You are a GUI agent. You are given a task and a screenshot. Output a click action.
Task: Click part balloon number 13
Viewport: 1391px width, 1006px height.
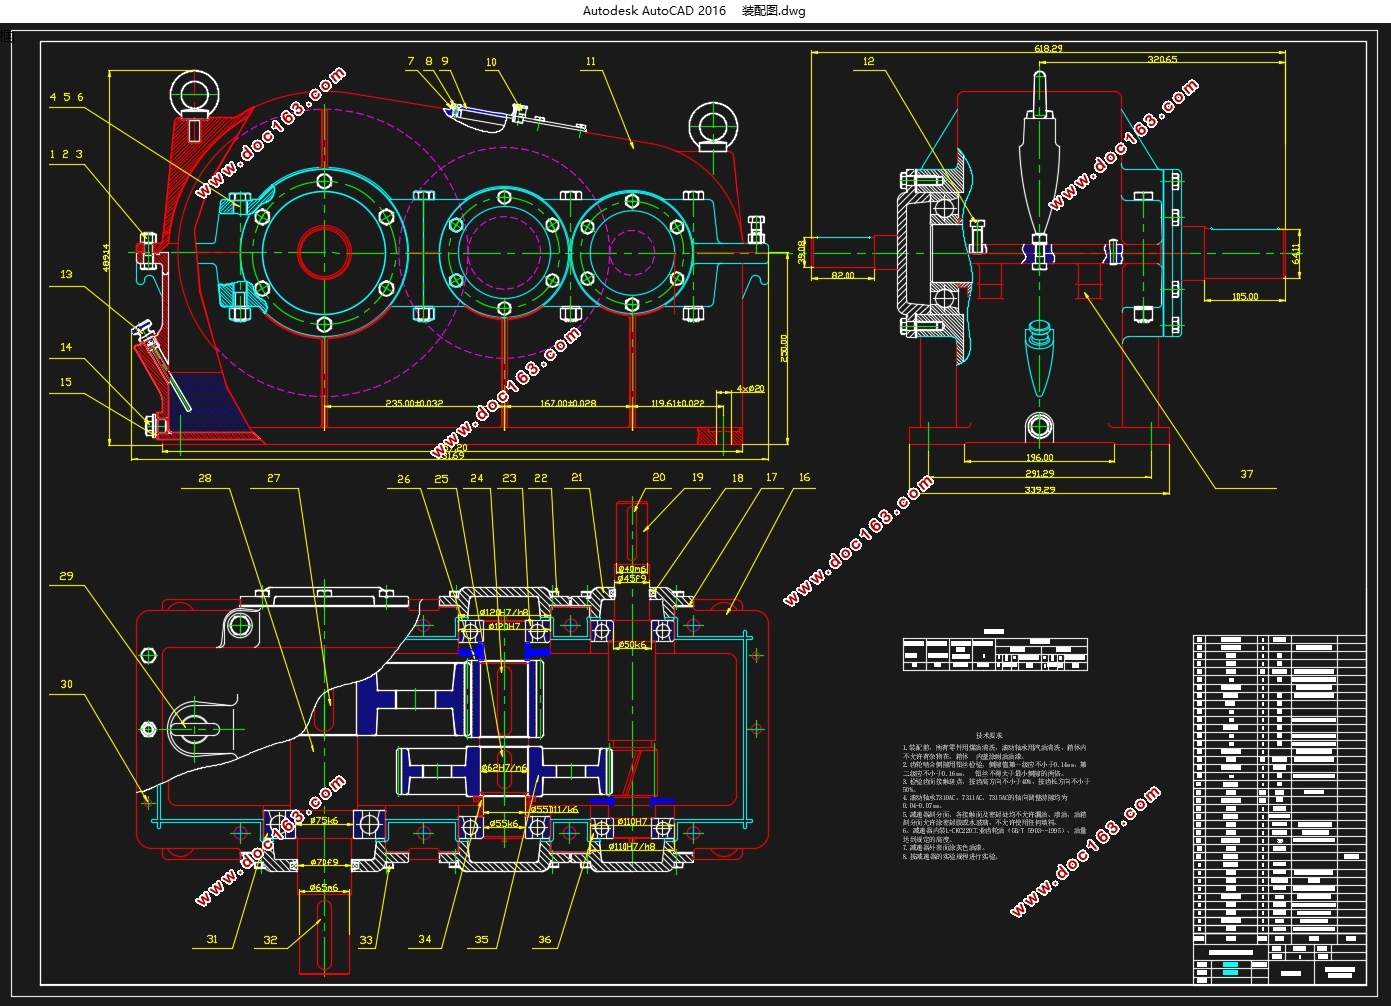[x=66, y=273]
